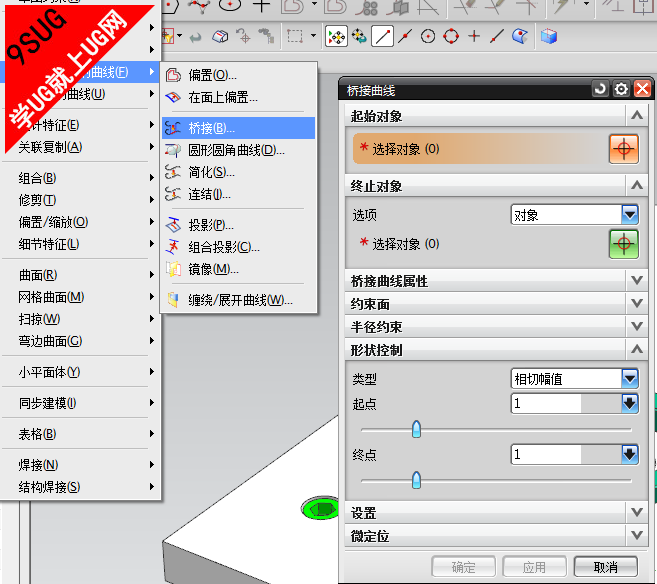Click the Circular Blend Curve icon
This screenshot has height=584, width=657.
[173, 150]
